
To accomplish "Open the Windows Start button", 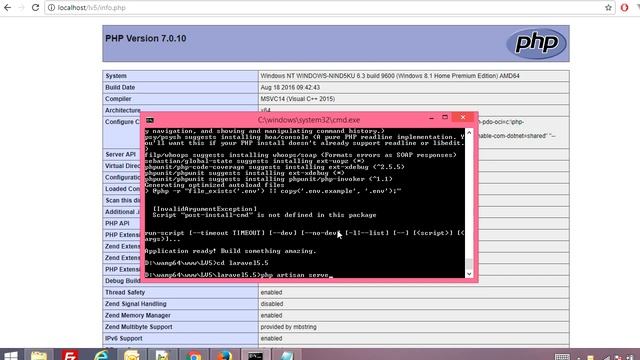I will click(10, 356).
